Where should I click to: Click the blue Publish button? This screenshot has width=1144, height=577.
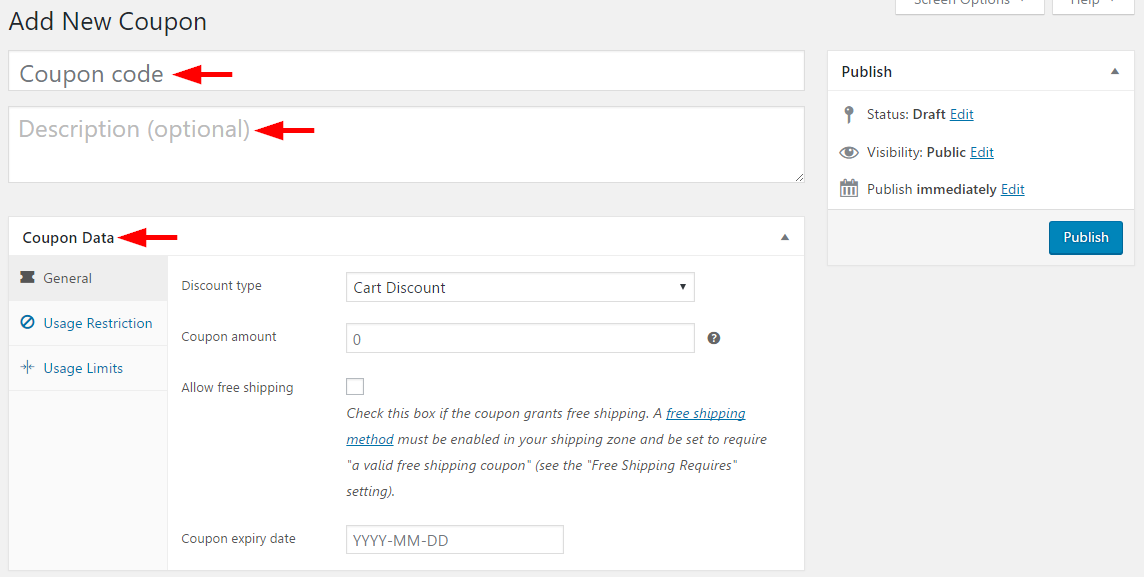point(1086,238)
